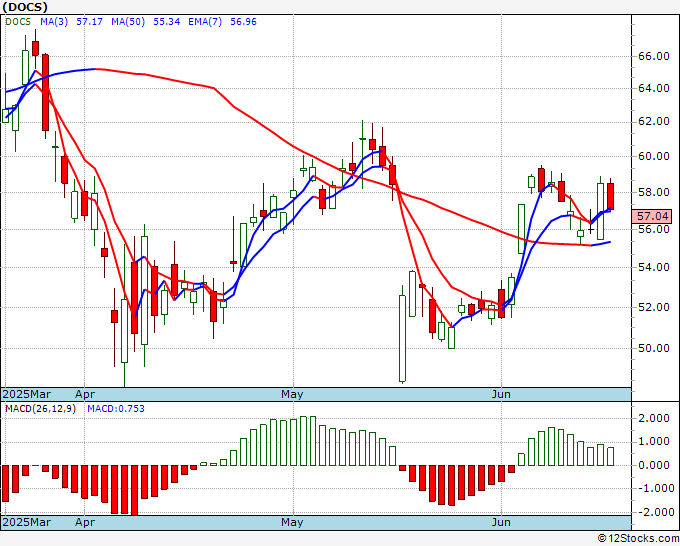Screen dimensions: 680x546
Task: Select the EMA(7) value 56.96
Action: pos(243,22)
